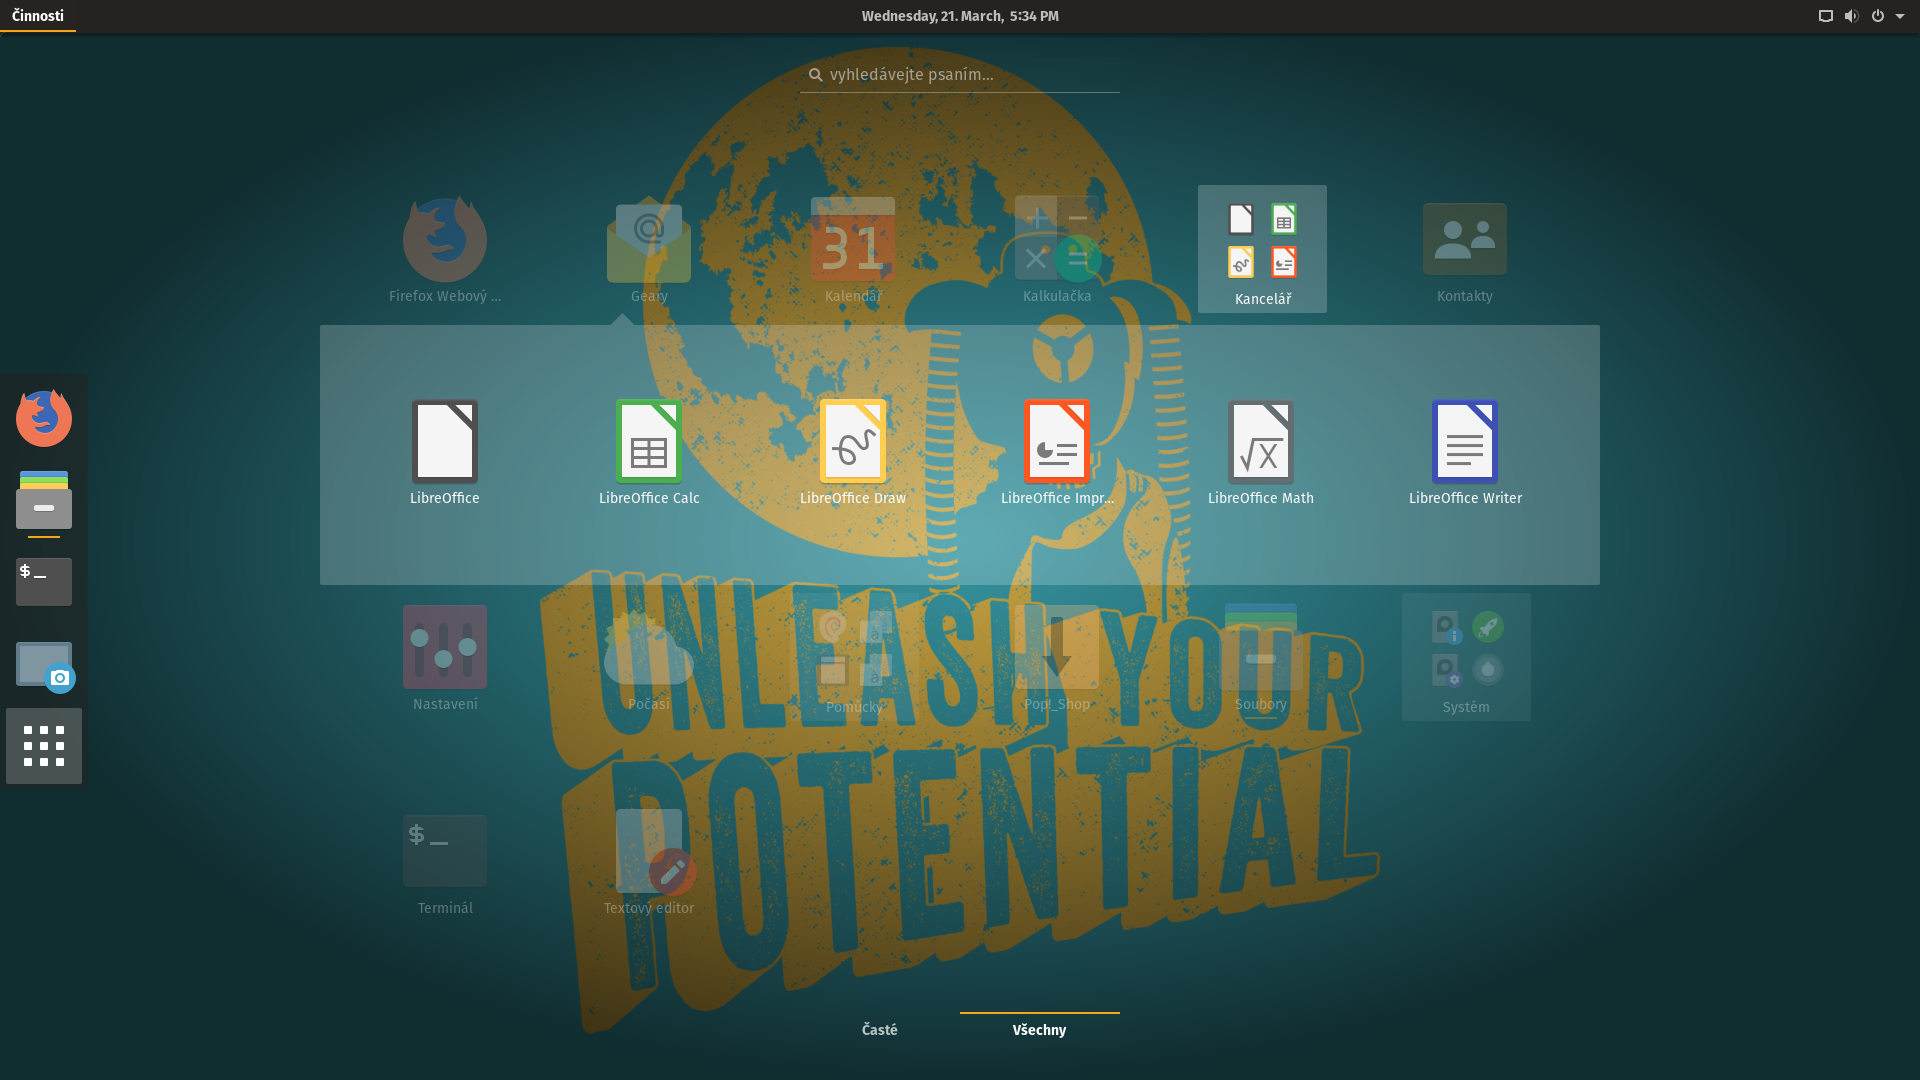Open system menu dropdown arrow
This screenshot has height=1080, width=1920.
1900,16
